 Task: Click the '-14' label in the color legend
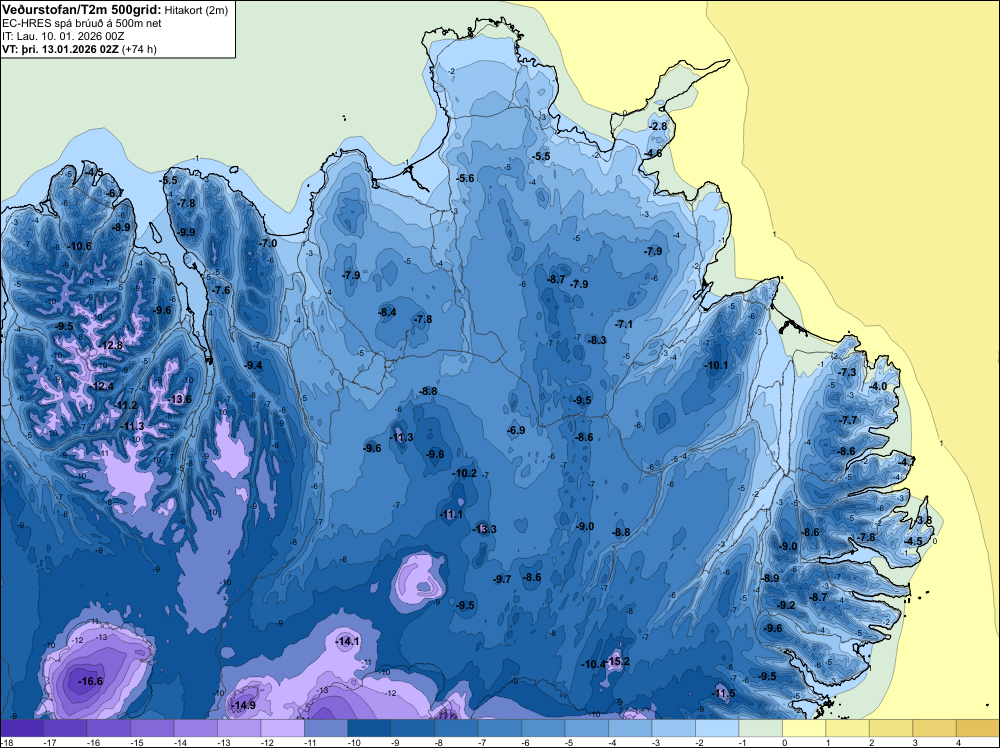179,742
